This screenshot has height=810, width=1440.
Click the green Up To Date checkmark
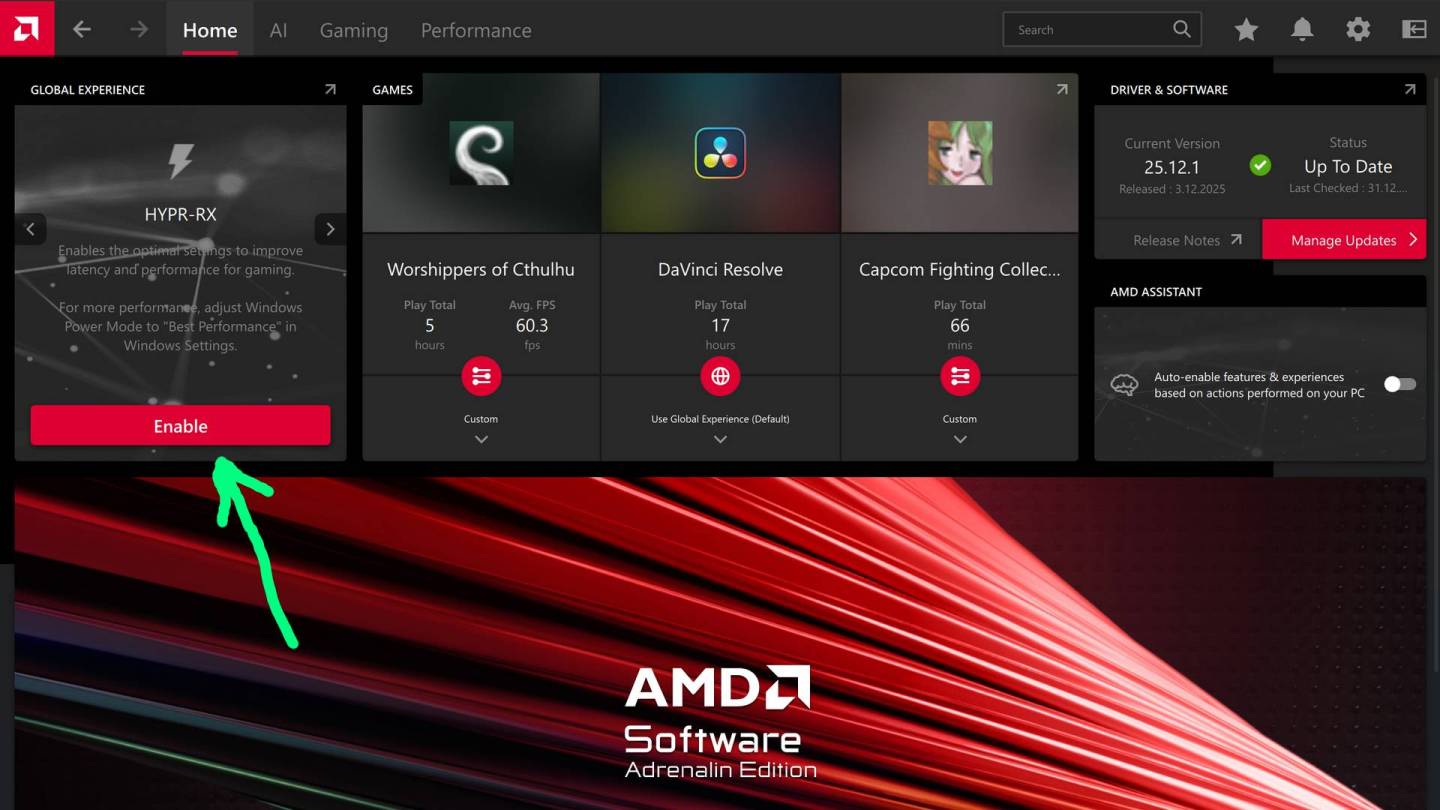click(1260, 165)
